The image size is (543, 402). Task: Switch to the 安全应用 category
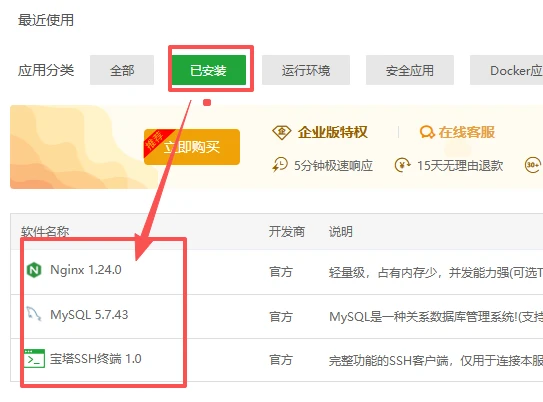click(x=410, y=70)
